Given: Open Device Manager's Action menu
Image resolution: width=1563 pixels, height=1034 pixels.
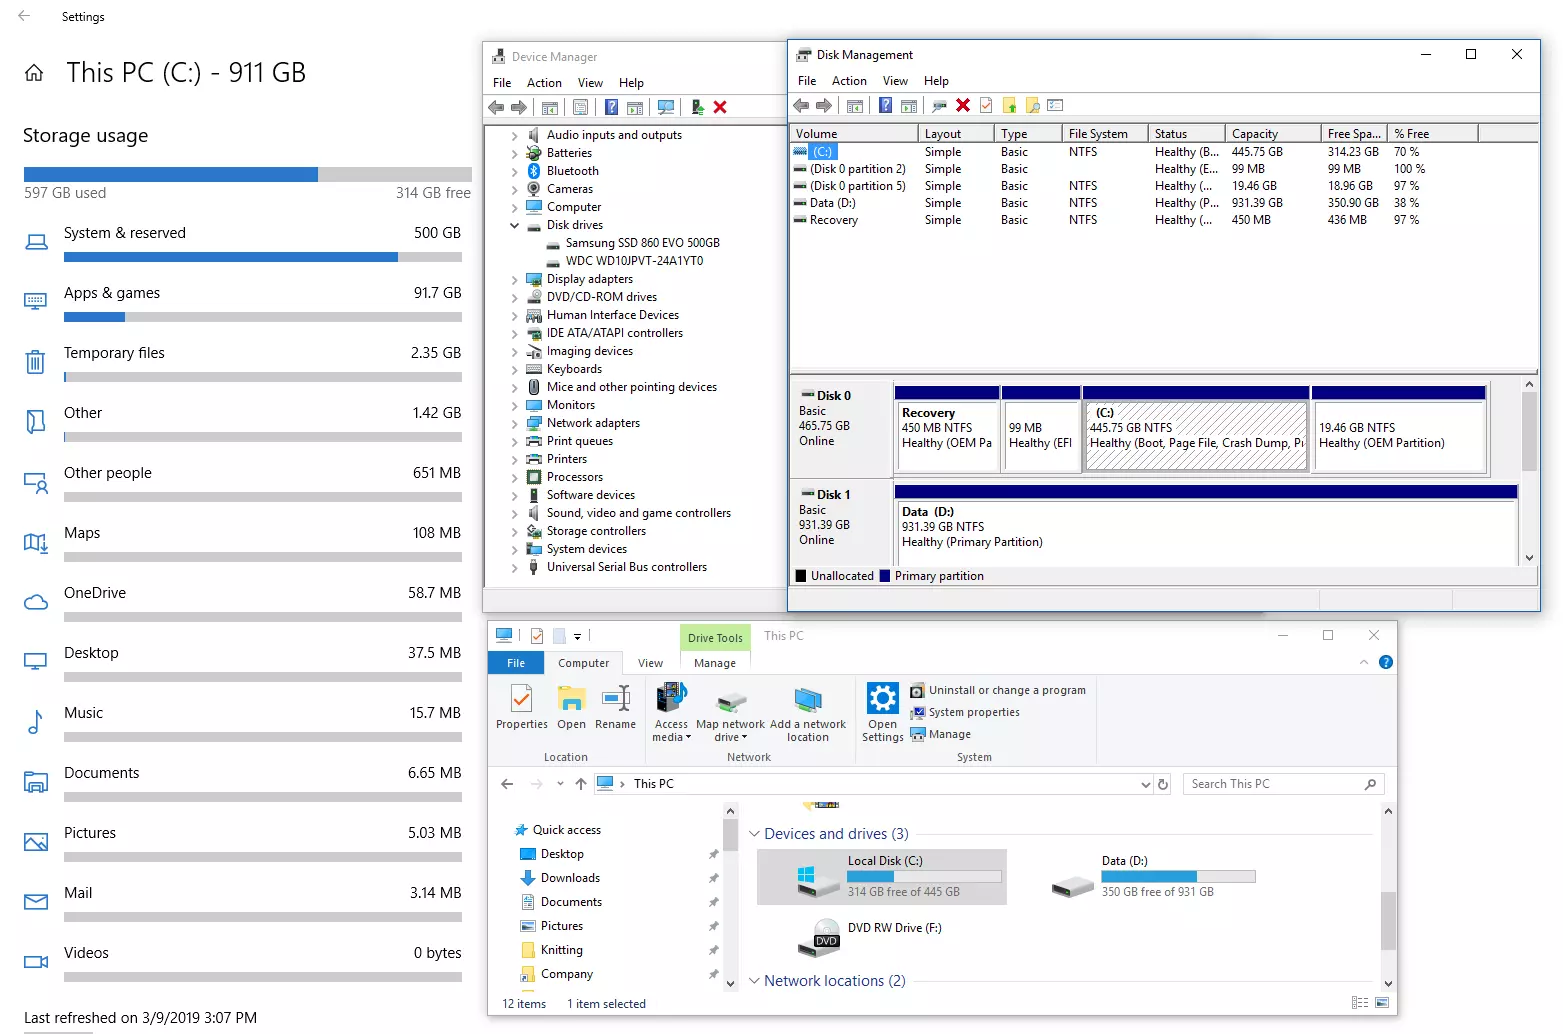Looking at the screenshot, I should pos(544,83).
